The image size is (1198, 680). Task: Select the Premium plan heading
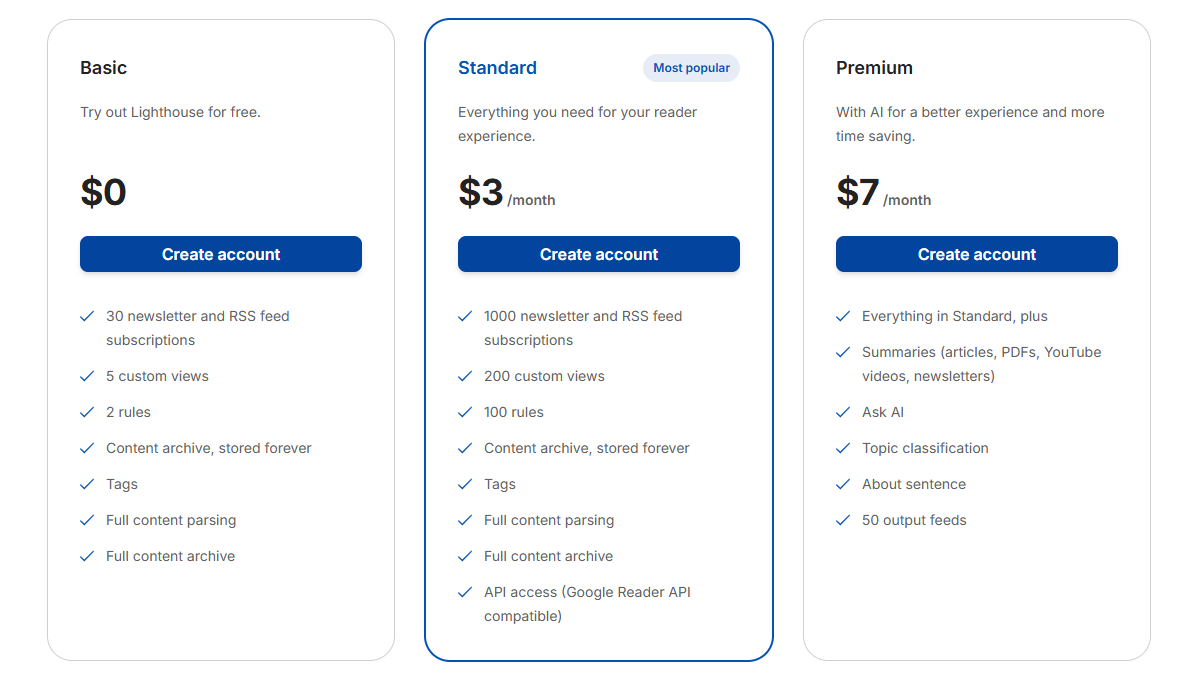[874, 68]
